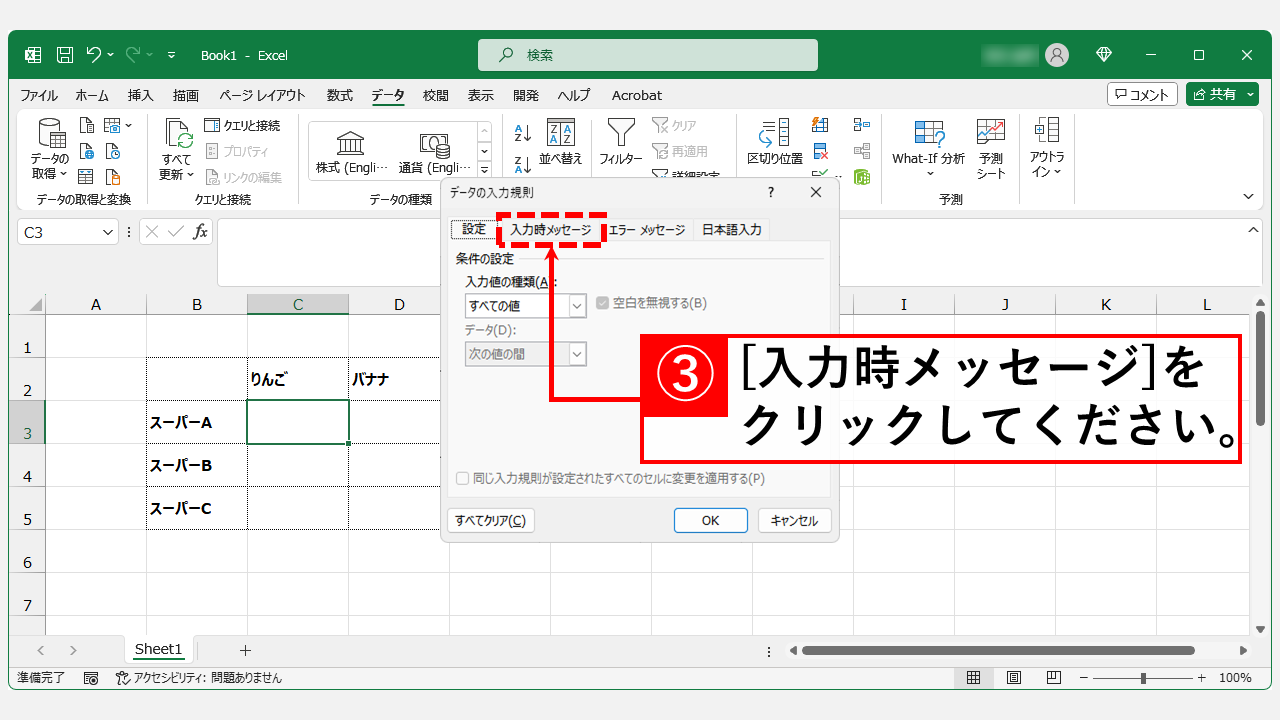Viewport: 1280px width, 720px height.
Task: Select the フィルター tool on the Data ribbon
Action: 621,143
